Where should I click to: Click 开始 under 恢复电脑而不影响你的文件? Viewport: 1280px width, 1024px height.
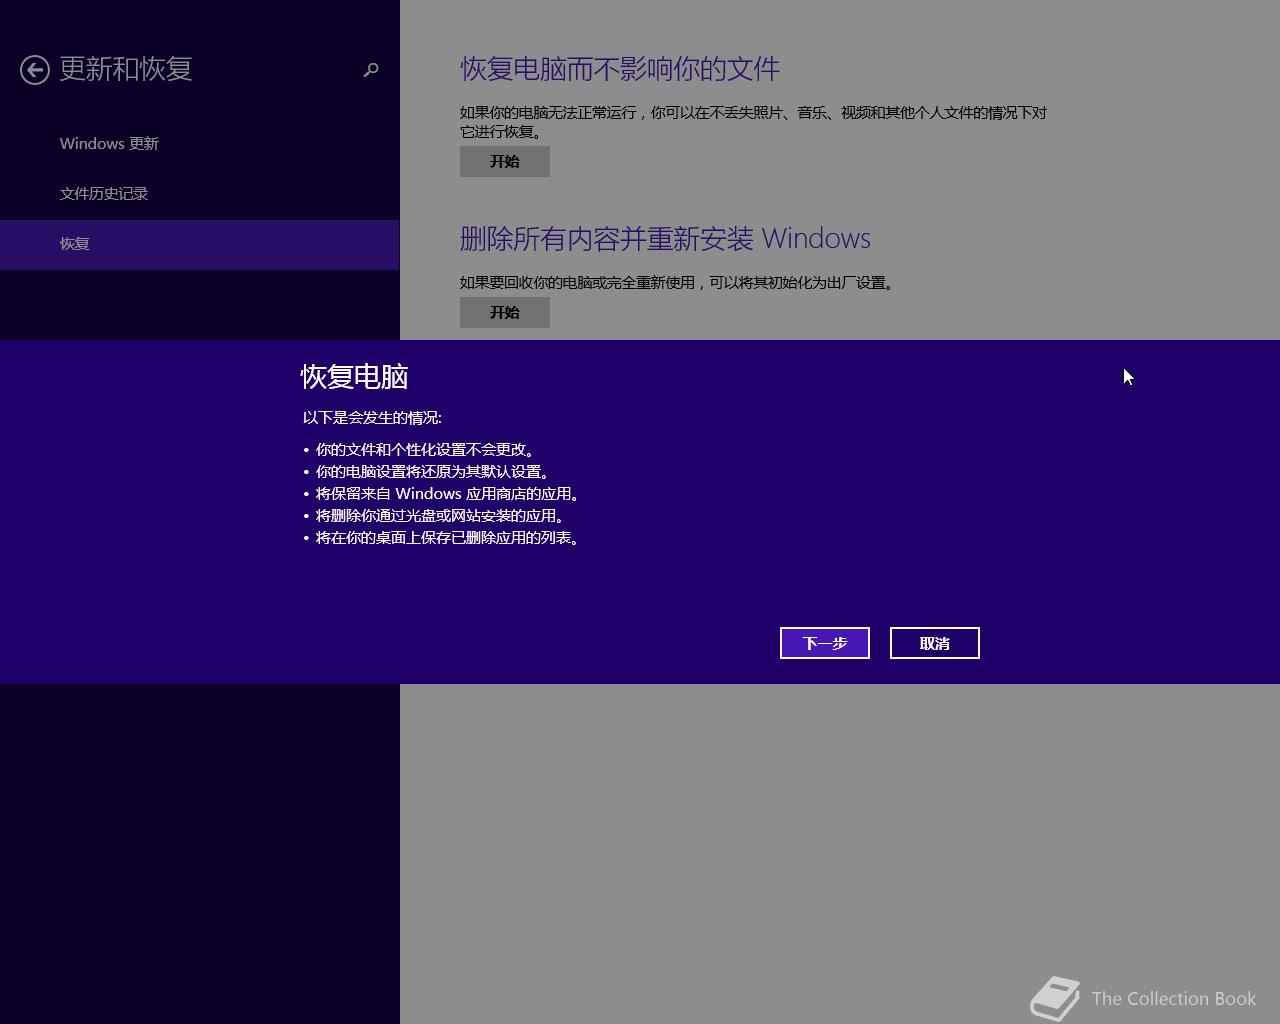click(505, 161)
